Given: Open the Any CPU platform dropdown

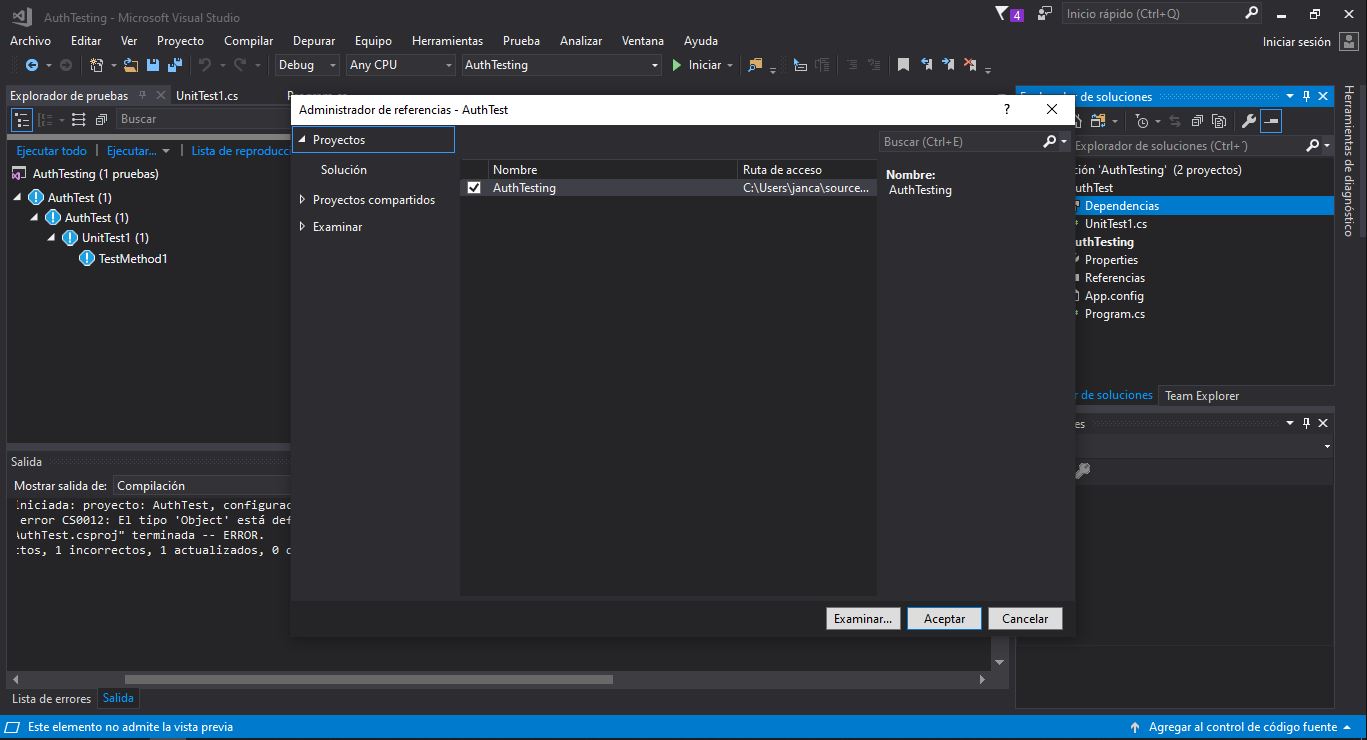Looking at the screenshot, I should [x=400, y=65].
